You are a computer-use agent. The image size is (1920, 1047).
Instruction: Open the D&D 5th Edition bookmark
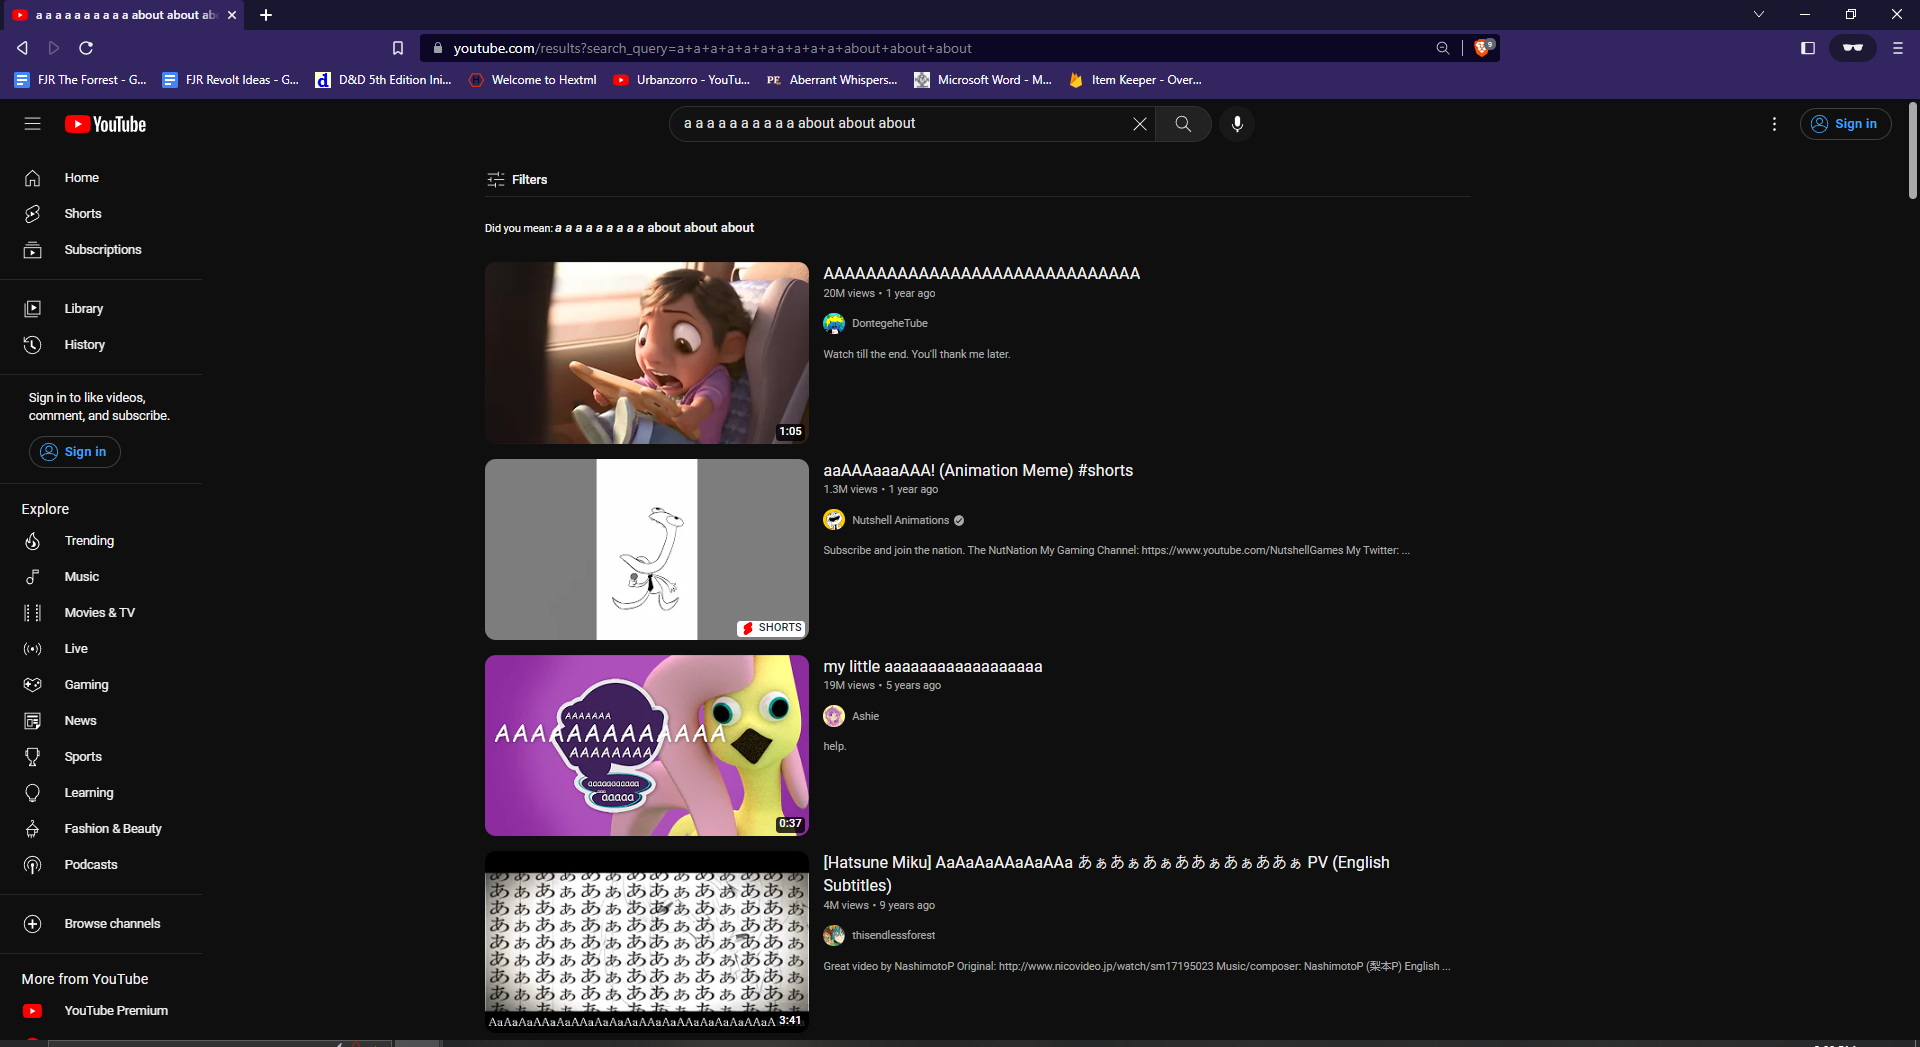(383, 80)
